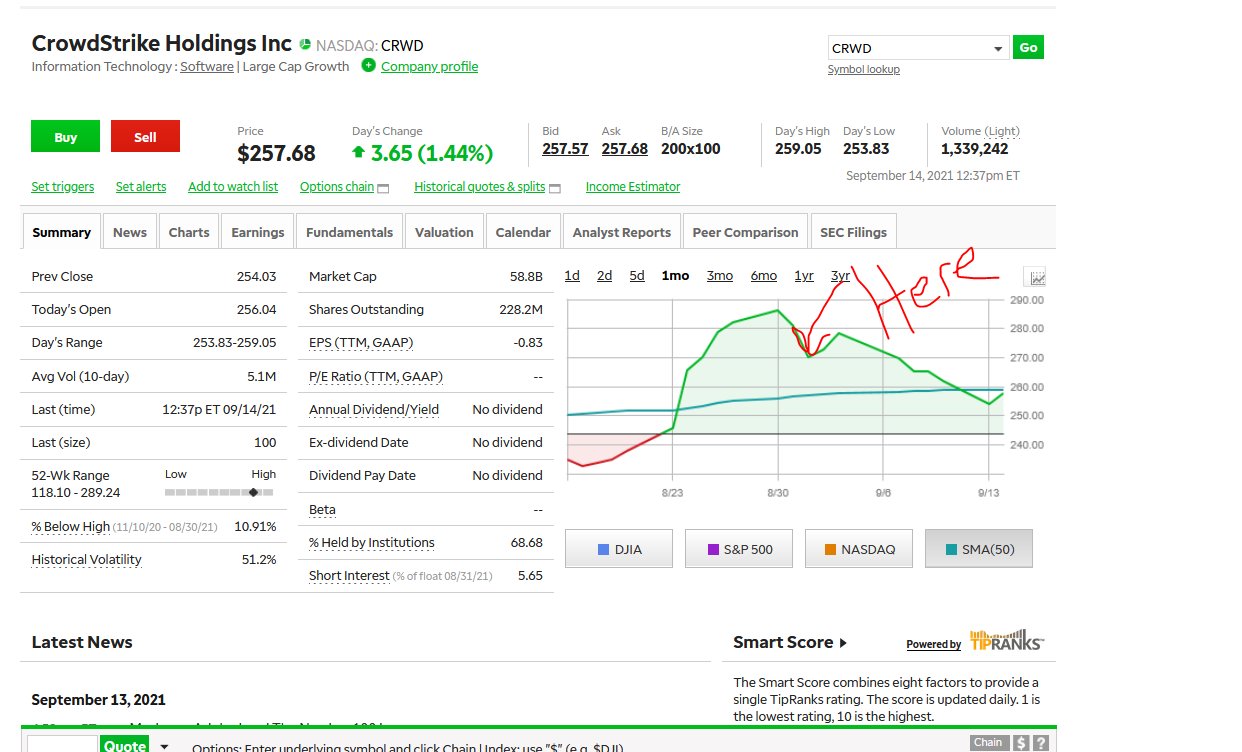The image size is (1242, 752).
Task: Click the green Buy button
Action: point(65,137)
